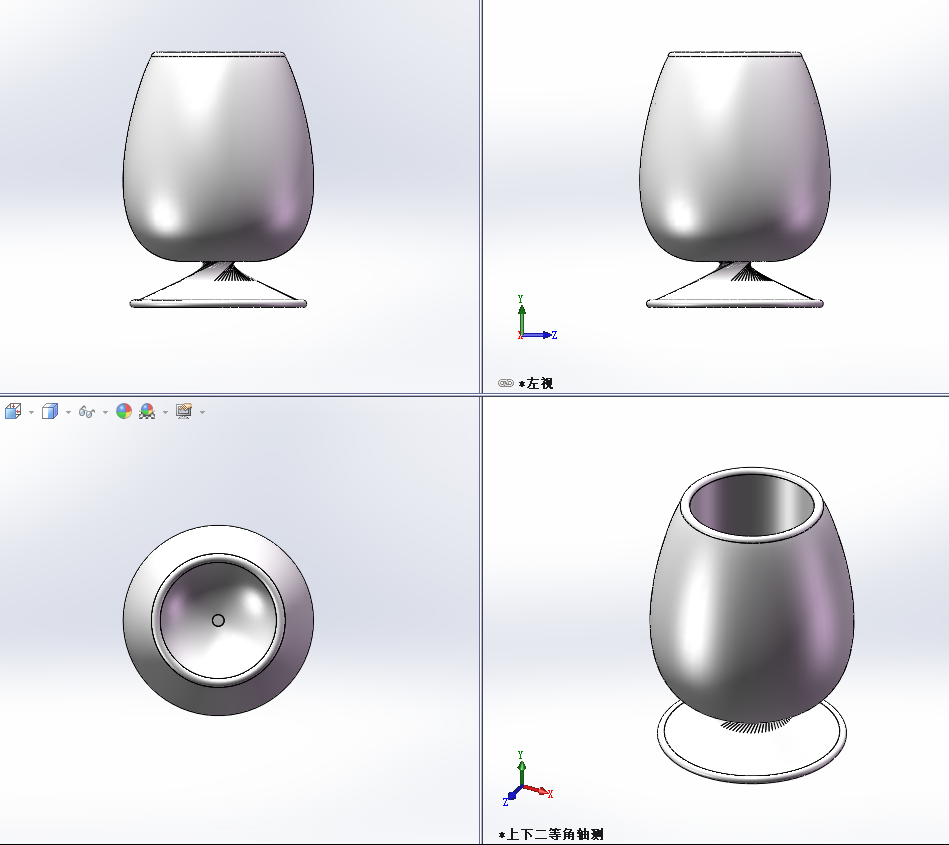The height and width of the screenshot is (845, 949).
Task: Click the coordinate triad in the left view
Action: point(537,318)
